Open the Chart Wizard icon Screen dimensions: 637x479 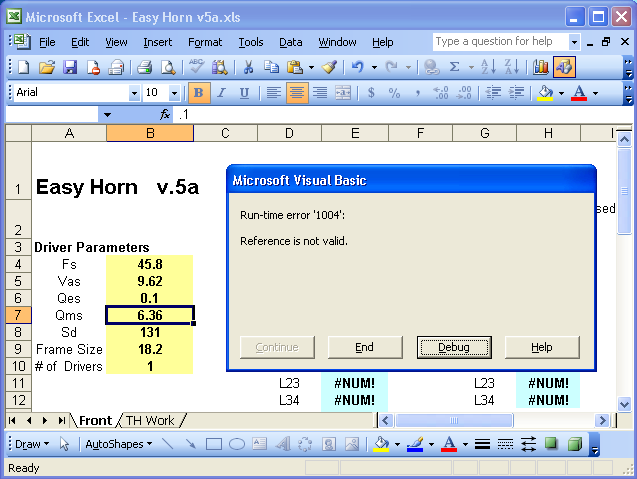pos(541,67)
